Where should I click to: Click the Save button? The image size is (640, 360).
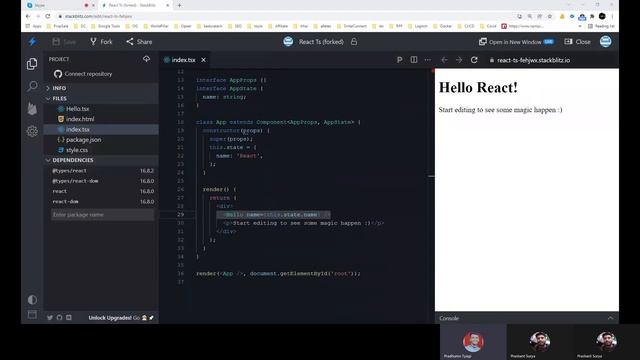click(x=64, y=42)
